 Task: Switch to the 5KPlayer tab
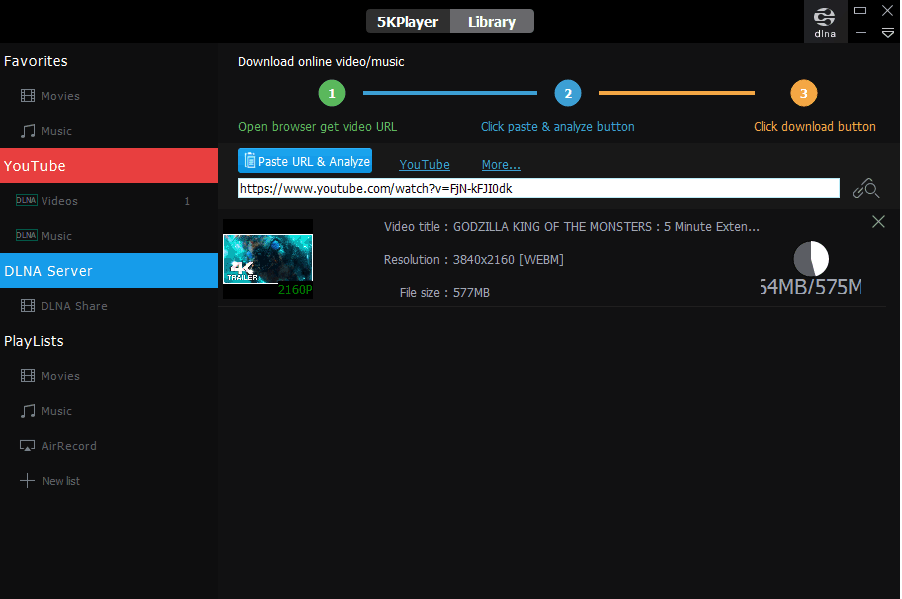pos(408,21)
